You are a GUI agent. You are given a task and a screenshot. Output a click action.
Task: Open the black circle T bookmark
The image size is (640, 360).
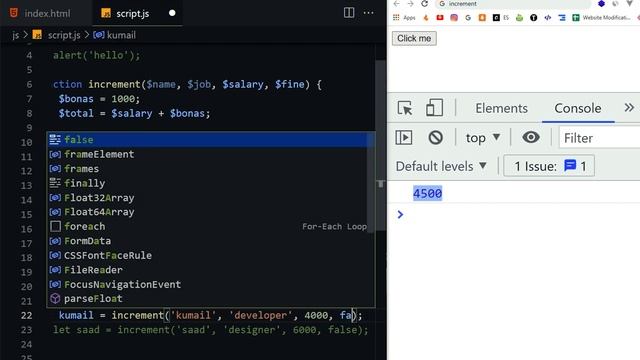pyautogui.click(x=533, y=18)
